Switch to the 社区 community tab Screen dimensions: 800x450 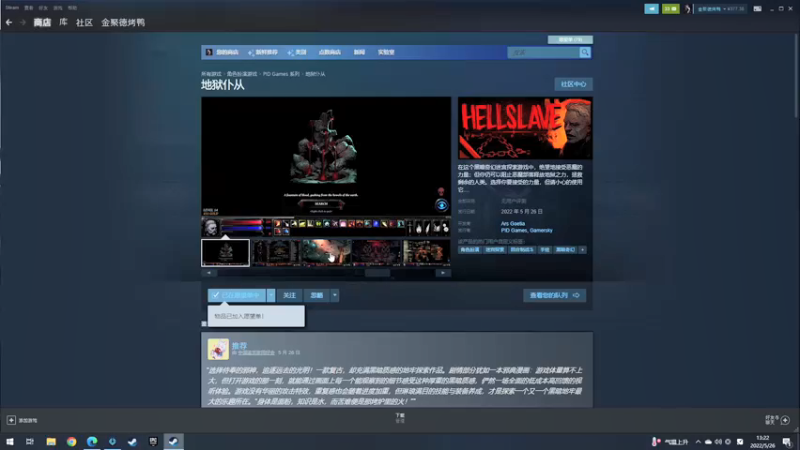tap(84, 22)
